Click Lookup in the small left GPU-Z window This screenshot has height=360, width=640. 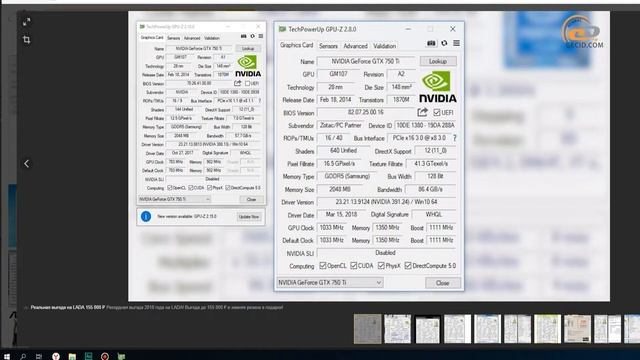point(248,49)
